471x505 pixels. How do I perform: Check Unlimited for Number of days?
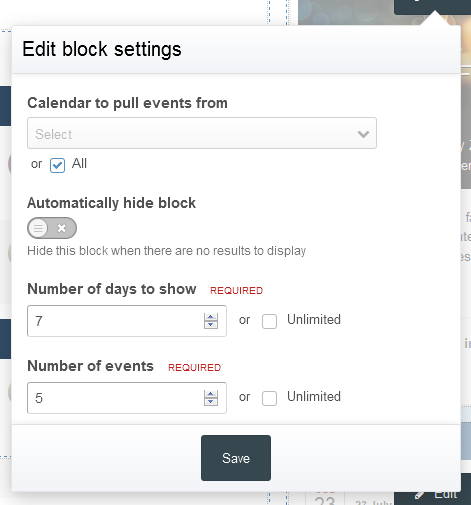[x=269, y=321]
